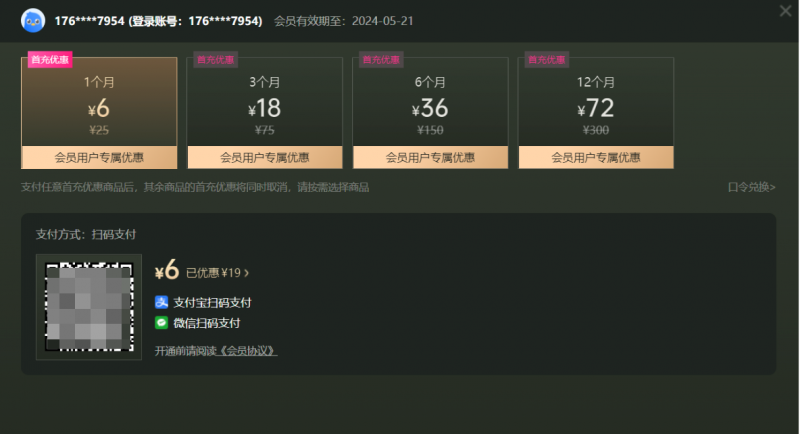The width and height of the screenshot is (800, 434).
Task: Click the 支付方式: 扫码支付 heading
Action: (x=86, y=234)
